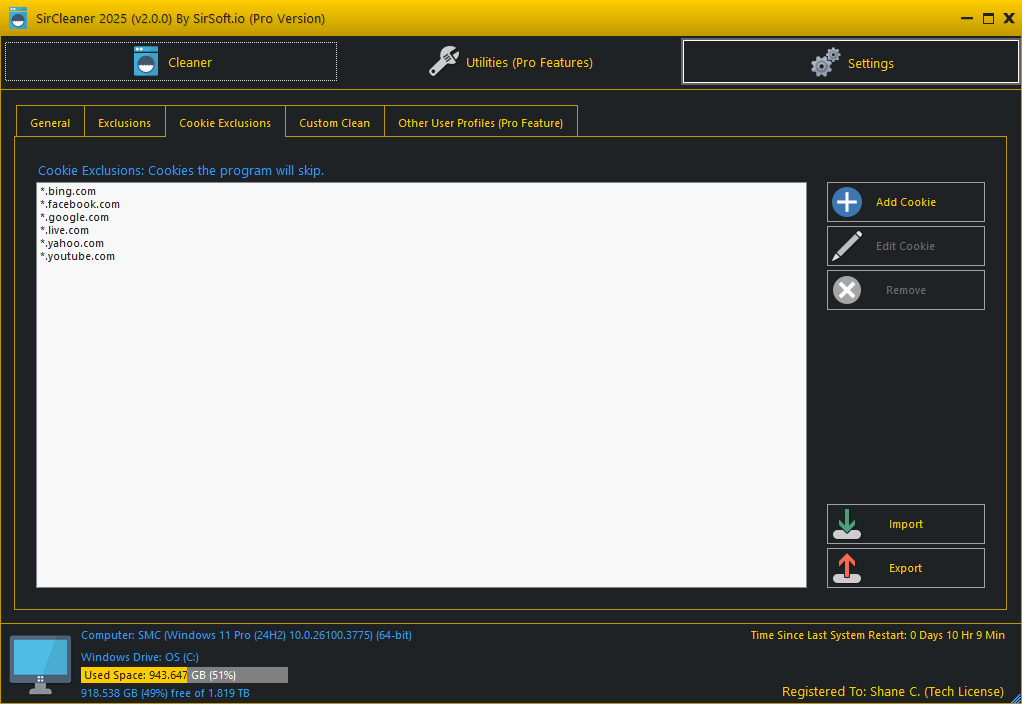Switch to the Custom Clean tab

tap(334, 123)
